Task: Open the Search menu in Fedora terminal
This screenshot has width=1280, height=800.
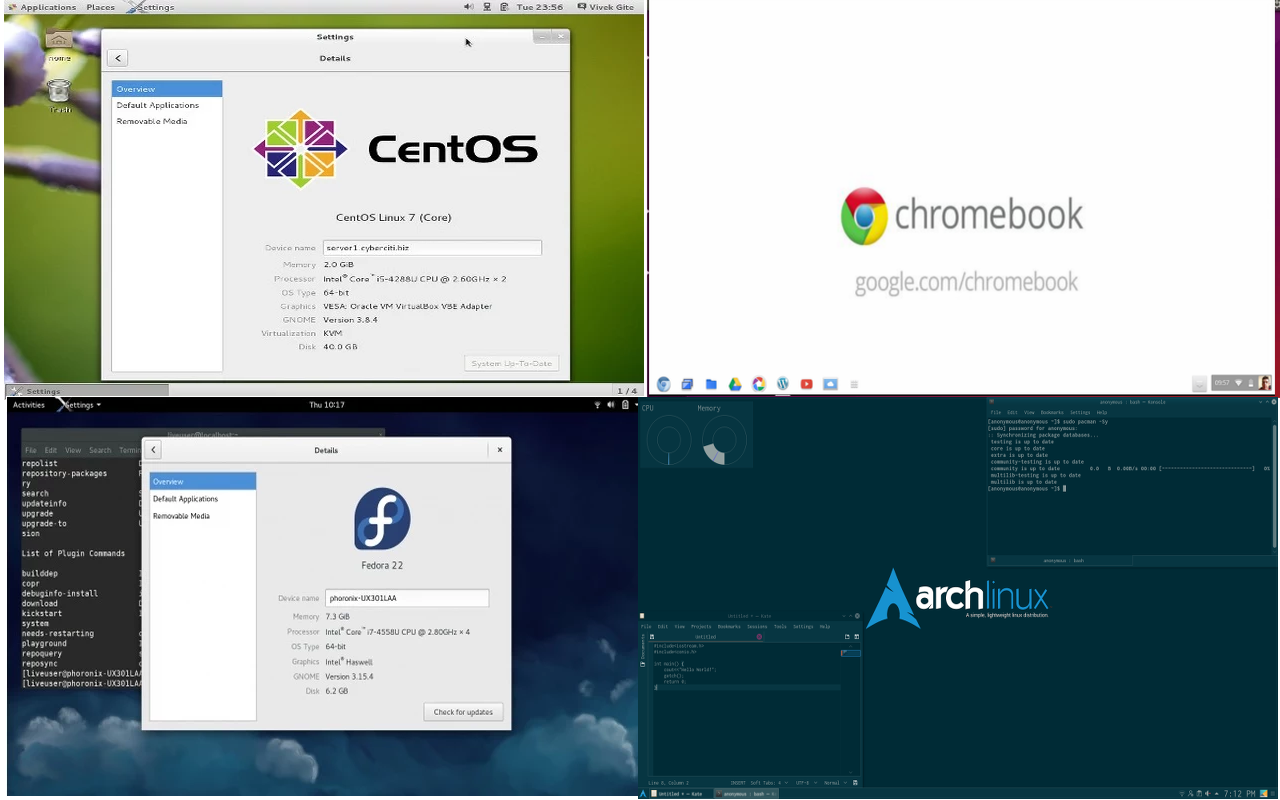Action: tap(100, 450)
